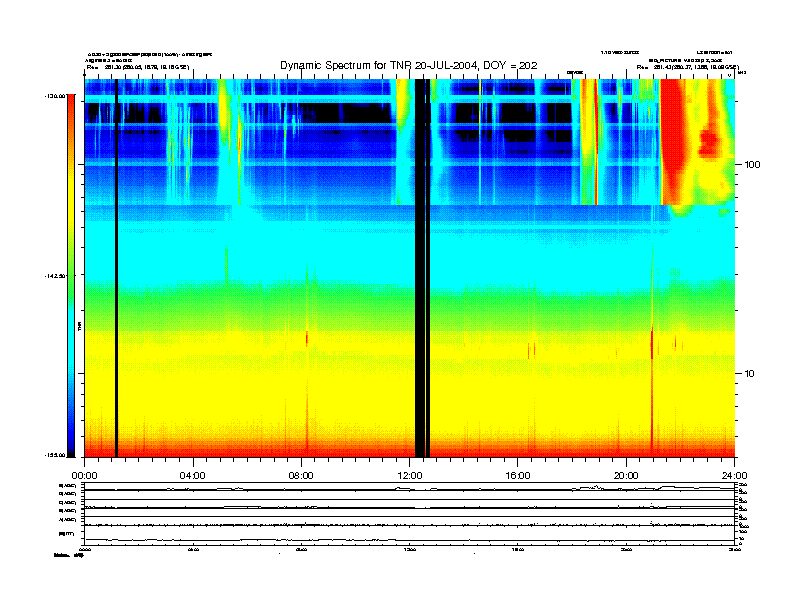The image size is (792, 612).
Task: Click the narrow red streak before 19:00 at top
Action: [x=596, y=141]
